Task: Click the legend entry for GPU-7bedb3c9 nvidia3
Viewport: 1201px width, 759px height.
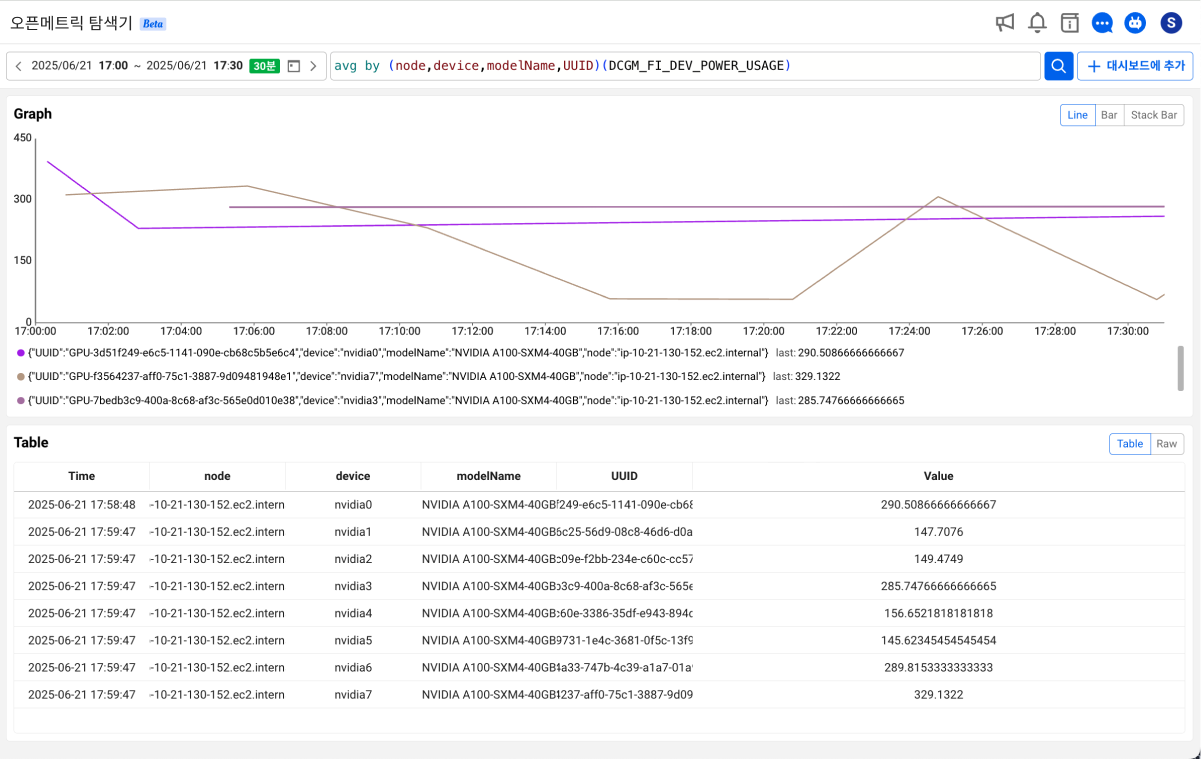Action: (398, 401)
